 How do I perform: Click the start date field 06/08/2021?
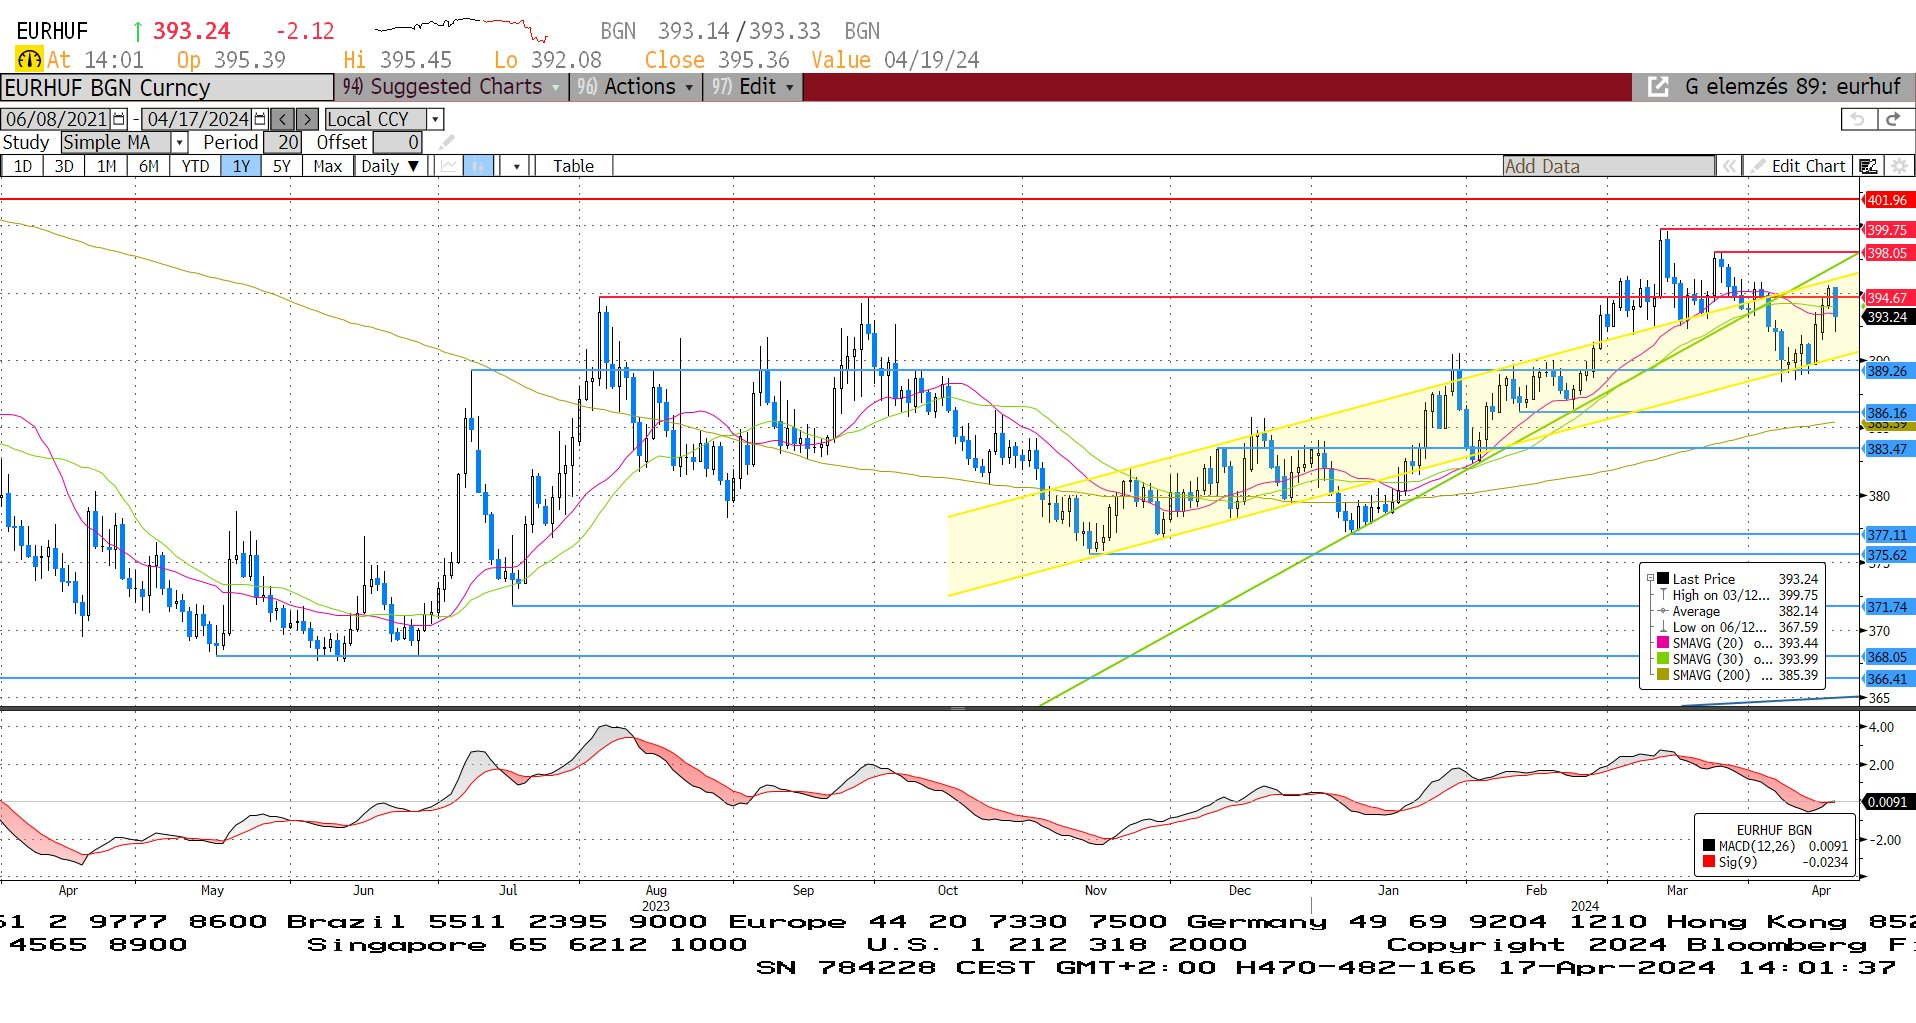pos(57,119)
